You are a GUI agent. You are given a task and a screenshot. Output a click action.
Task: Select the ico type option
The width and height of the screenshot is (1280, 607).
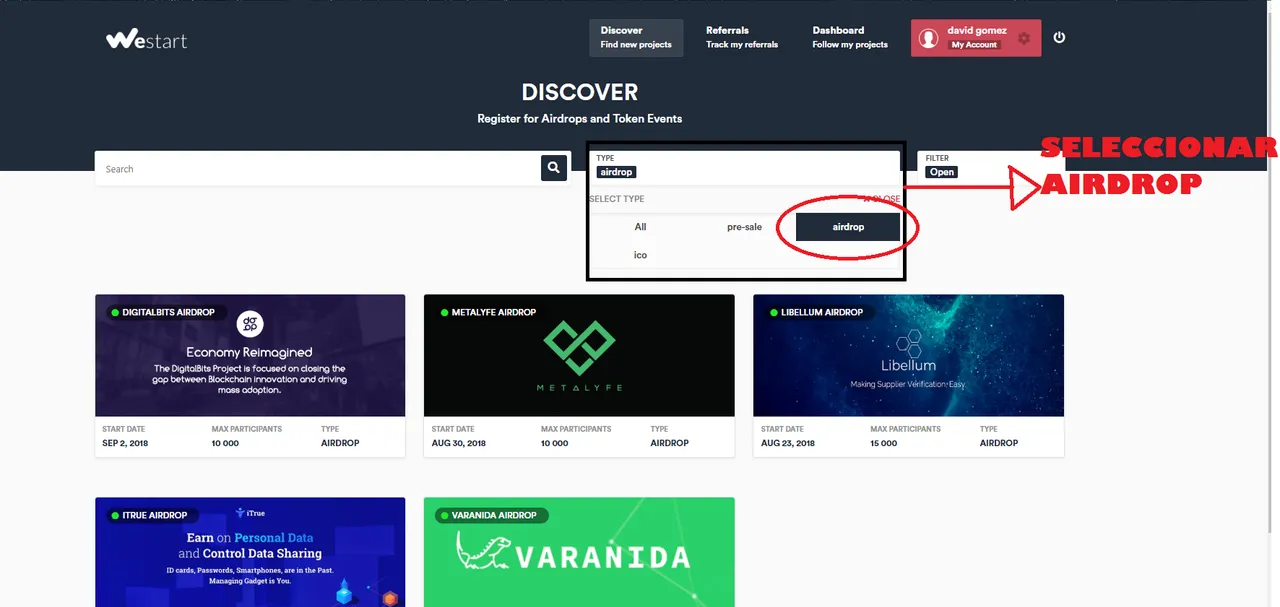[640, 255]
